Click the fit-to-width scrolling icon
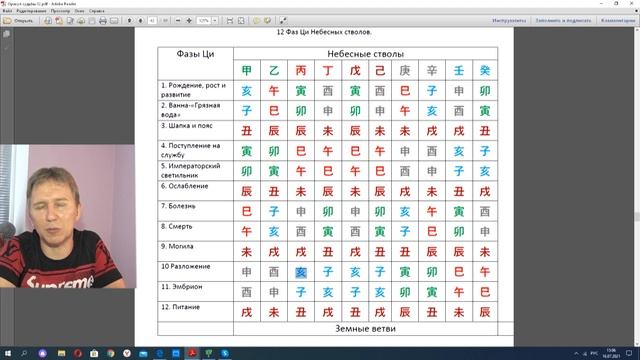The width and height of the screenshot is (640, 360). tap(230, 20)
